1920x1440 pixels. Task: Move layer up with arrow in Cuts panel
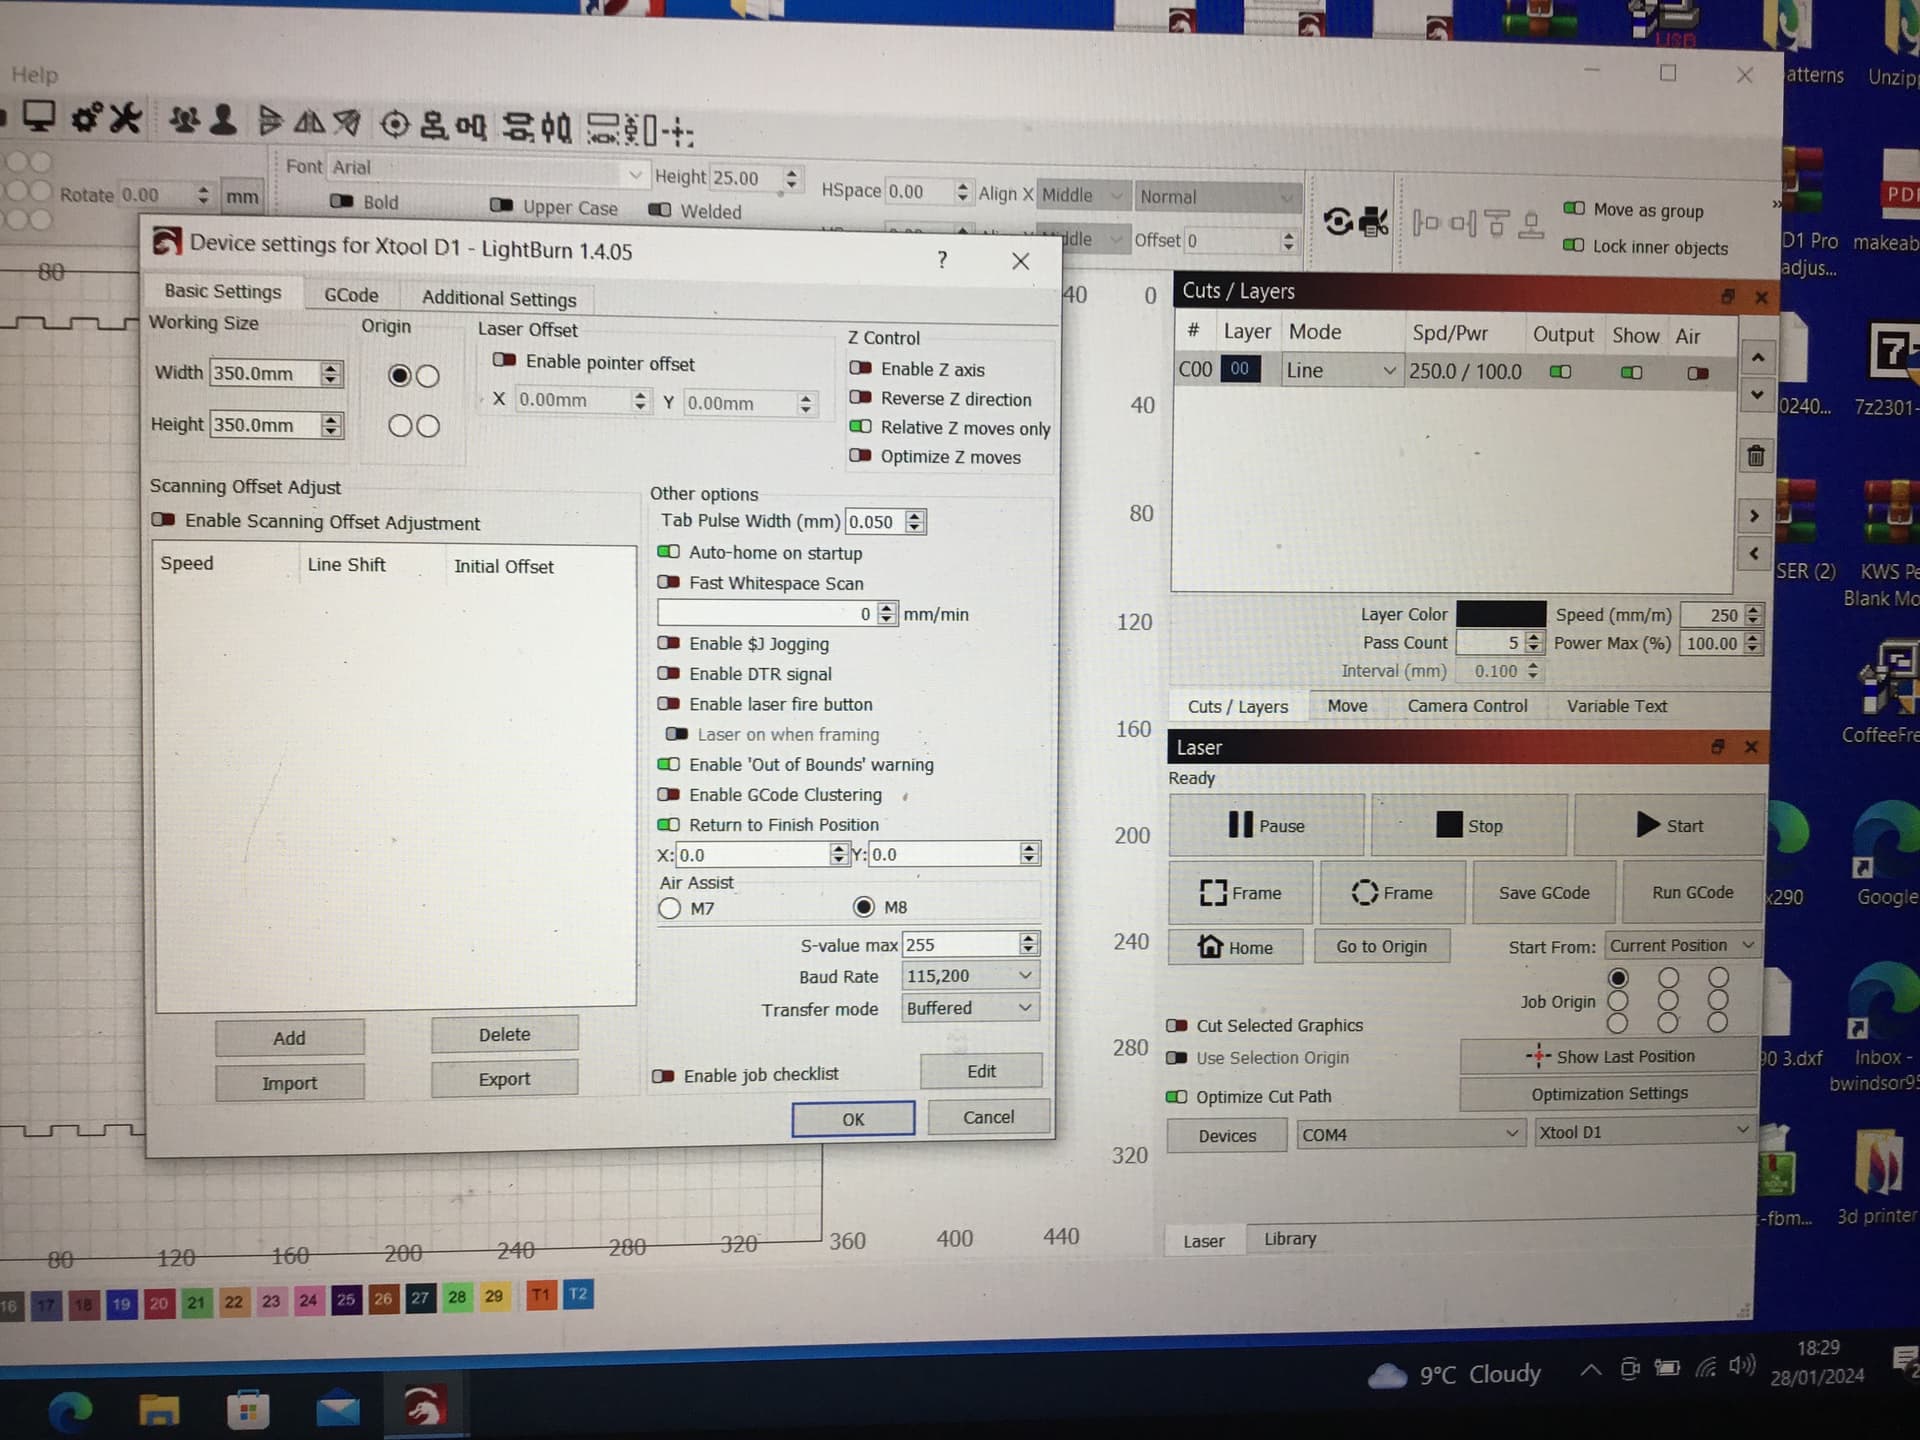pyautogui.click(x=1758, y=357)
